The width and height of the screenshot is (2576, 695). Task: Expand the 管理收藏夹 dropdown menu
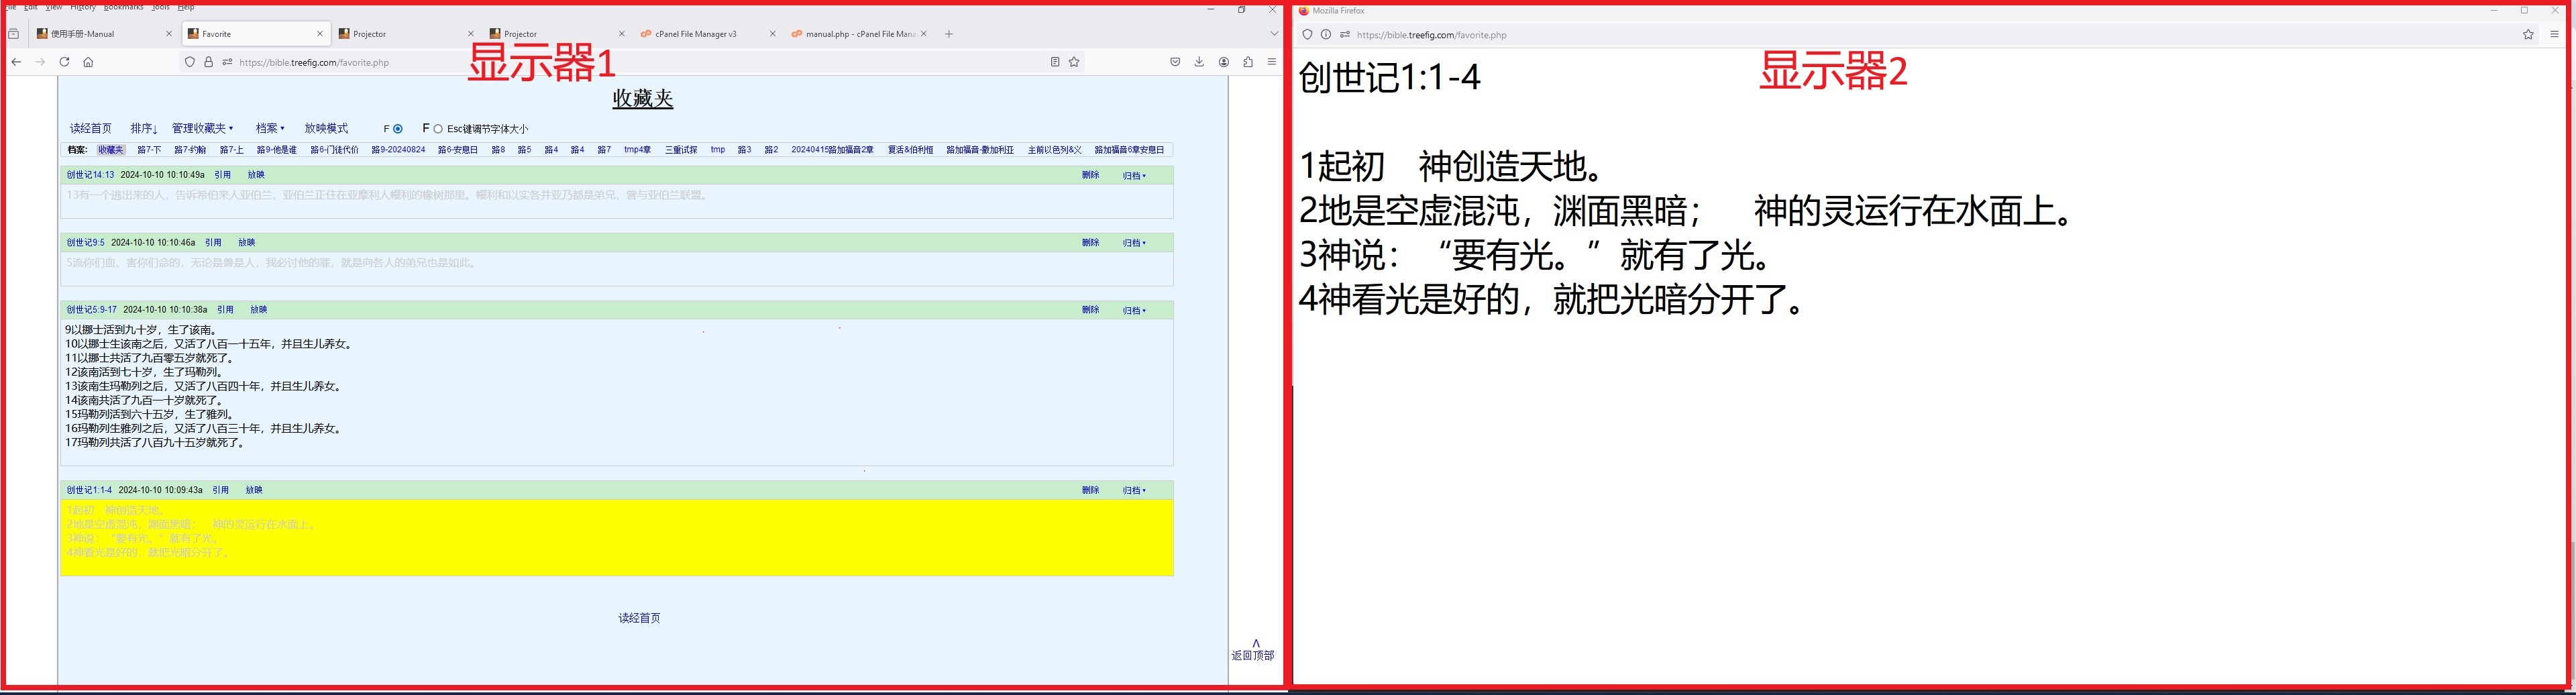(202, 129)
